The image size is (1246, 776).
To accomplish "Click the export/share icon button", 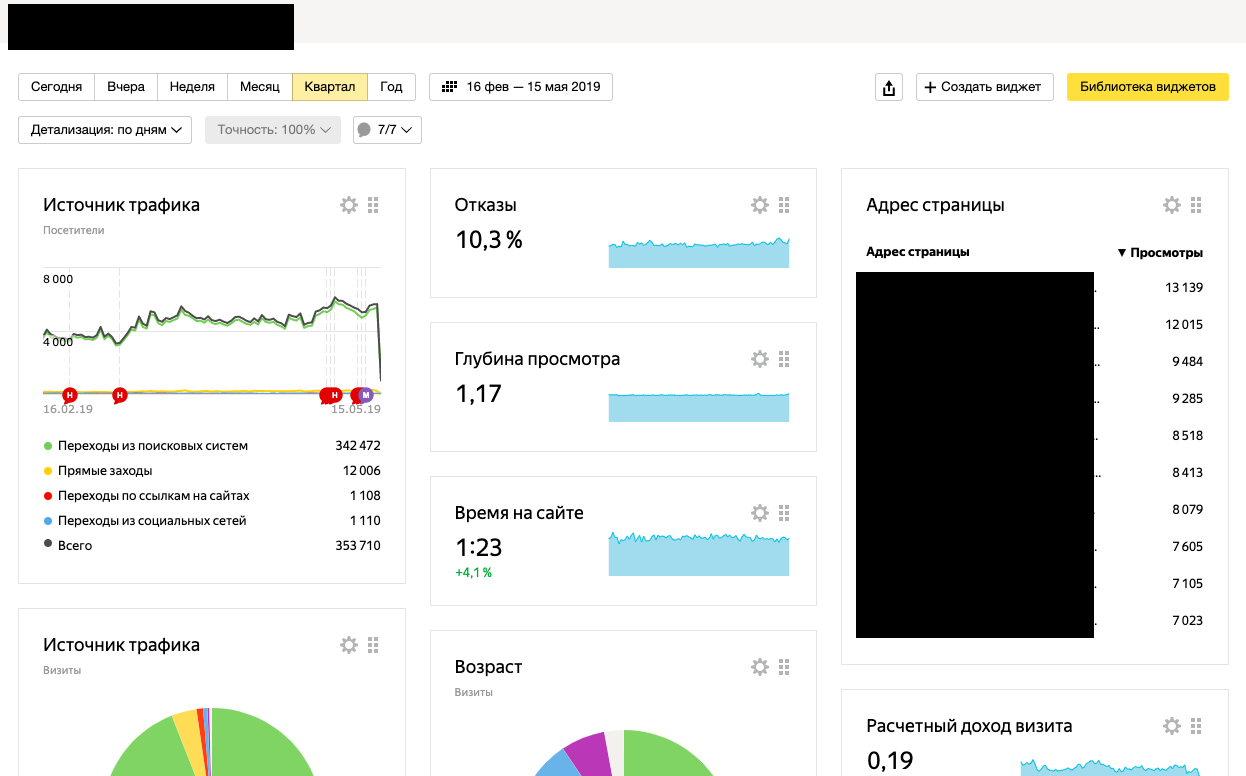I will 889,87.
